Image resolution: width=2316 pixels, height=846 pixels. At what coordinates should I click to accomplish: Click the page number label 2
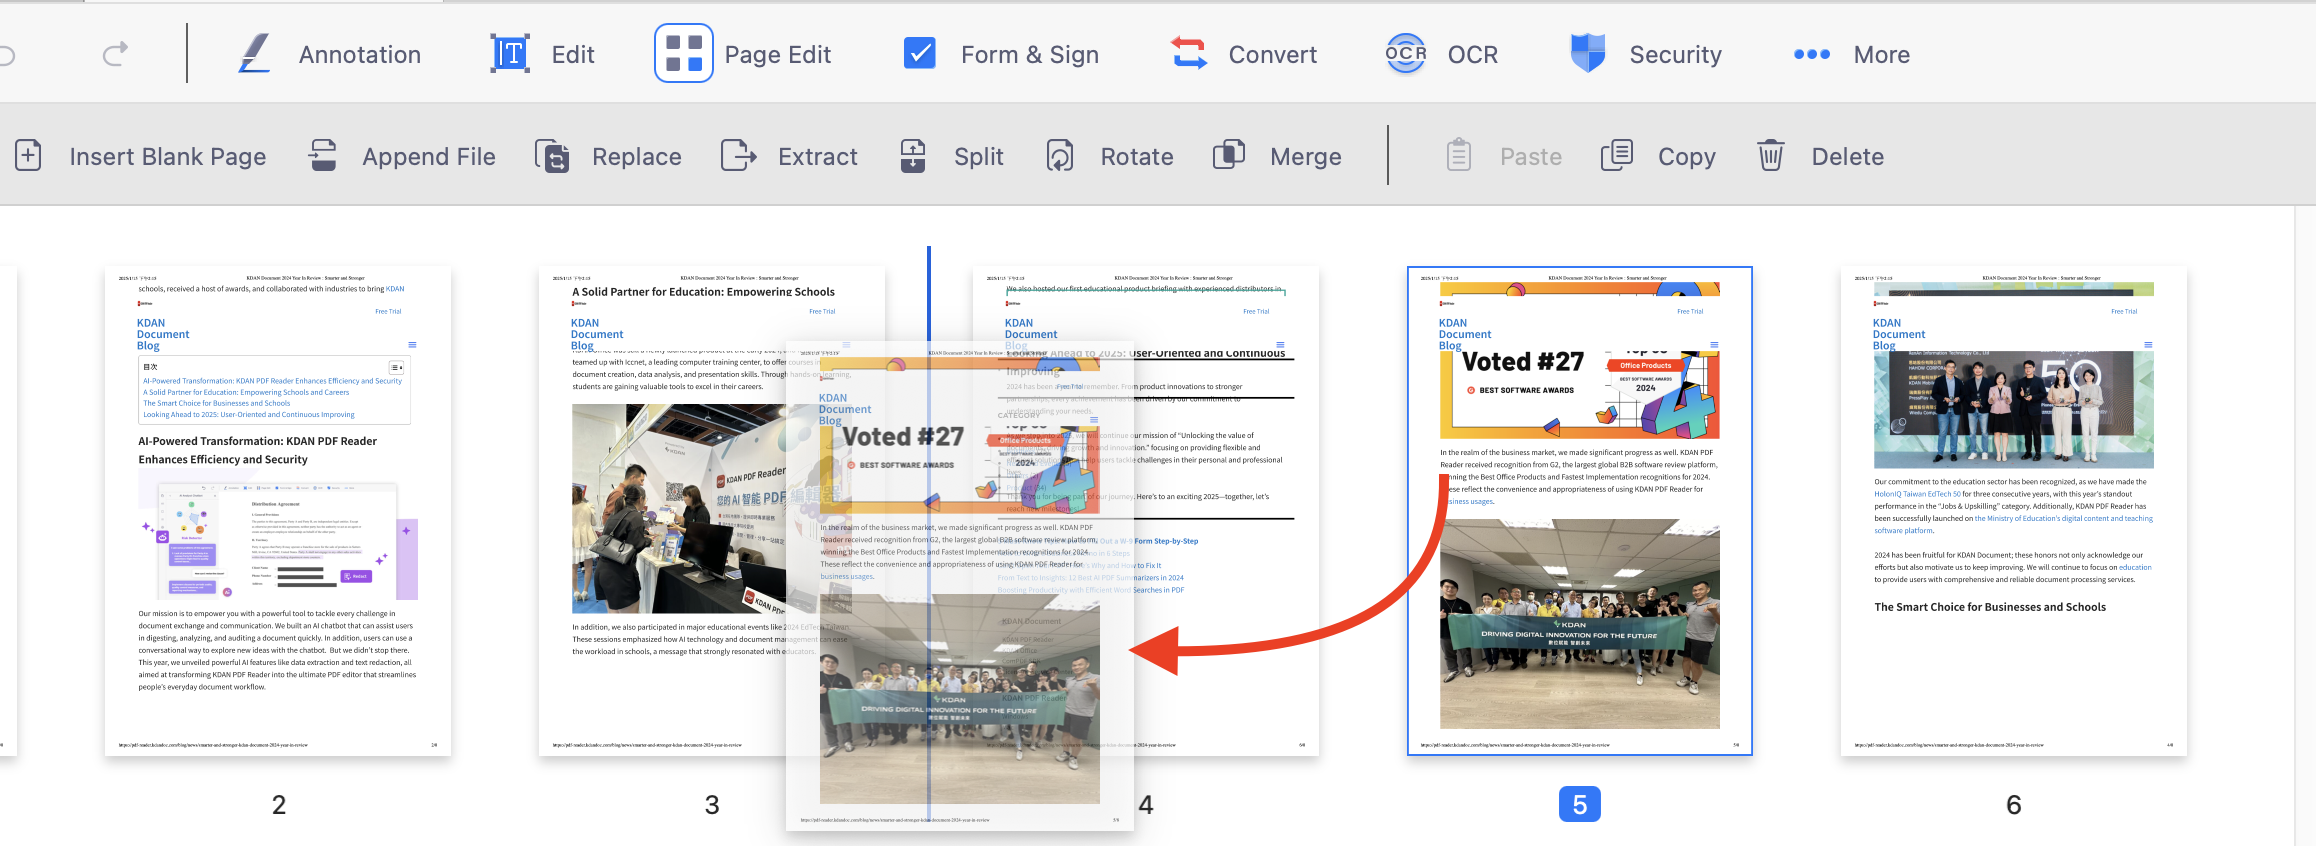(x=279, y=805)
